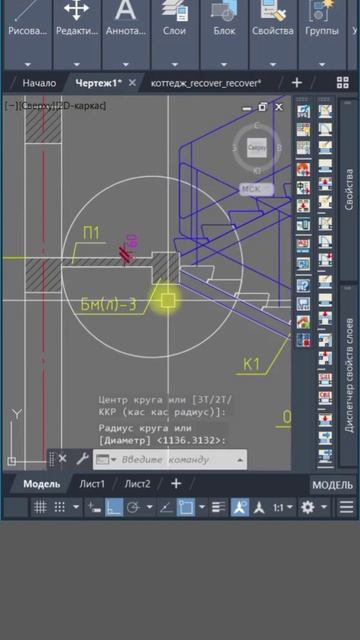Close the Чертеж1* tab with its X
Viewport: 360px width, 640px height.
[132, 83]
